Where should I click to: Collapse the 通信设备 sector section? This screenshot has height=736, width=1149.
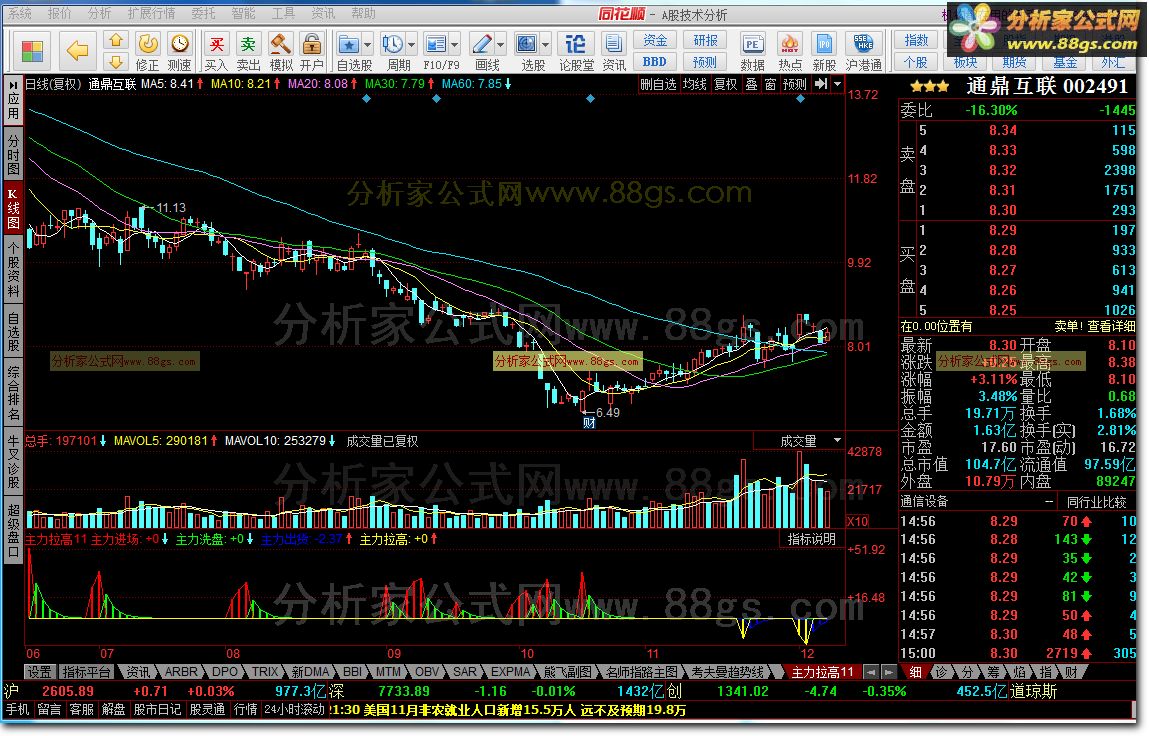tap(1049, 501)
